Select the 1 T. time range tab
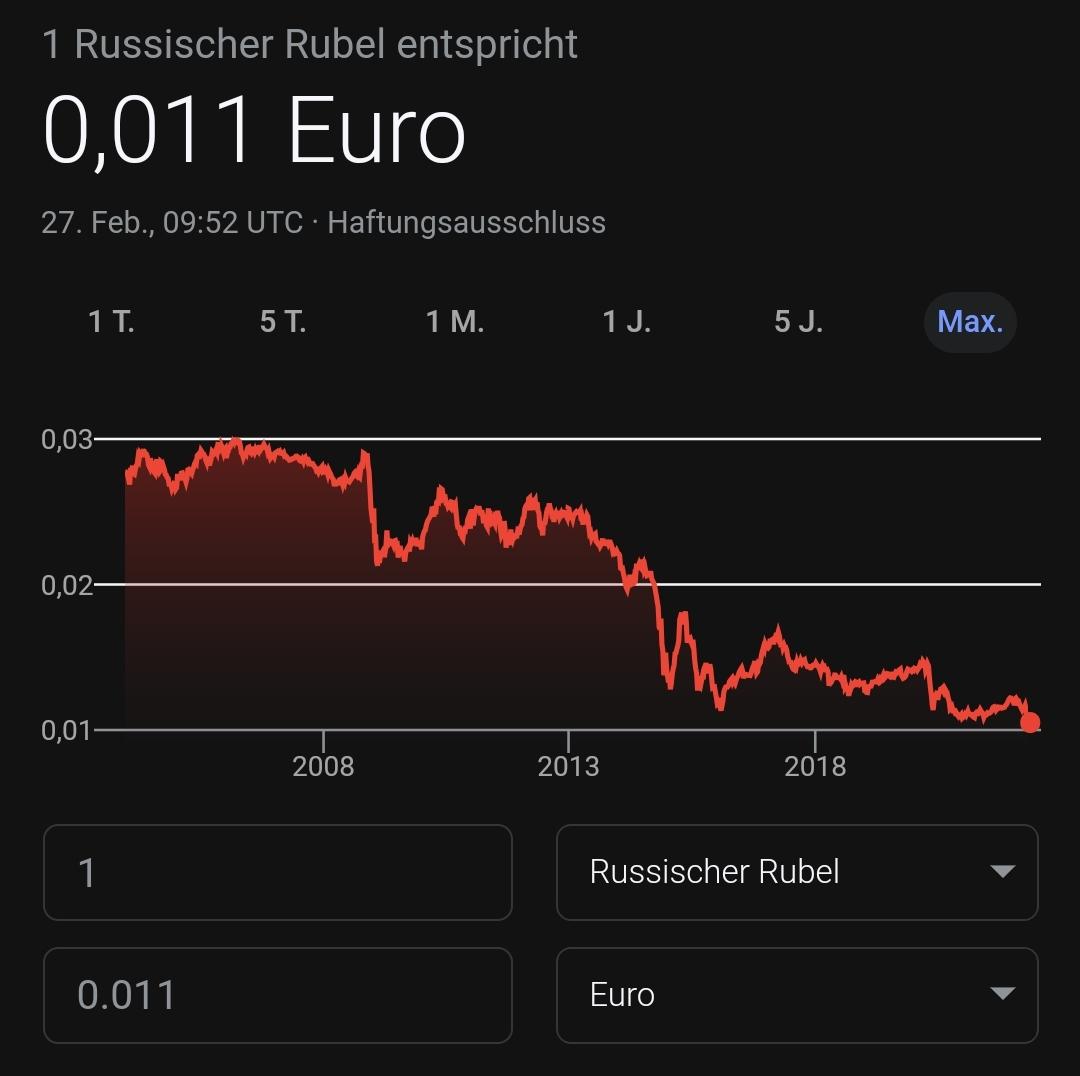The height and width of the screenshot is (1076, 1080). pos(112,322)
